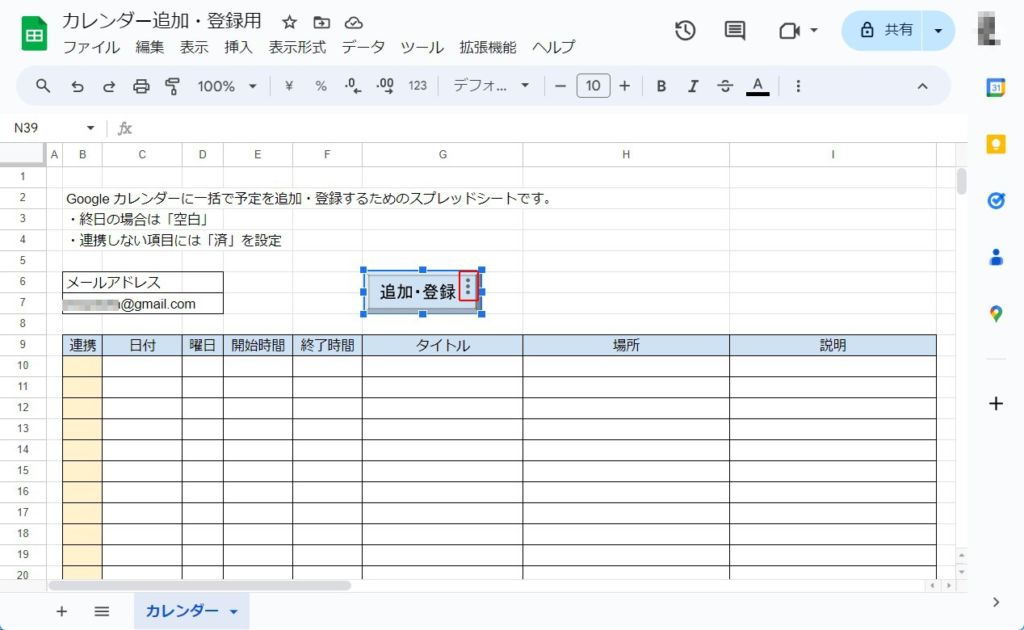The image size is (1024, 630).
Task: Open the 100% zoom dropdown
Action: (x=227, y=86)
